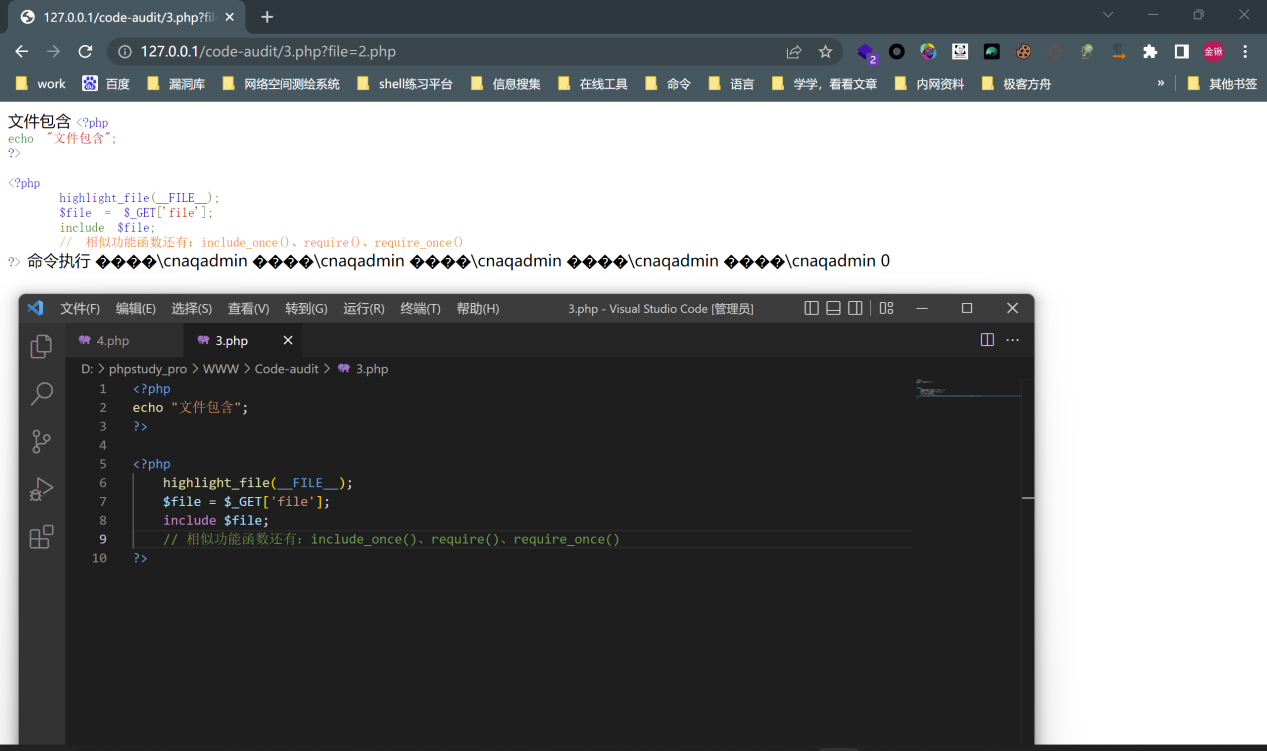Close the active browser tab

231,17
